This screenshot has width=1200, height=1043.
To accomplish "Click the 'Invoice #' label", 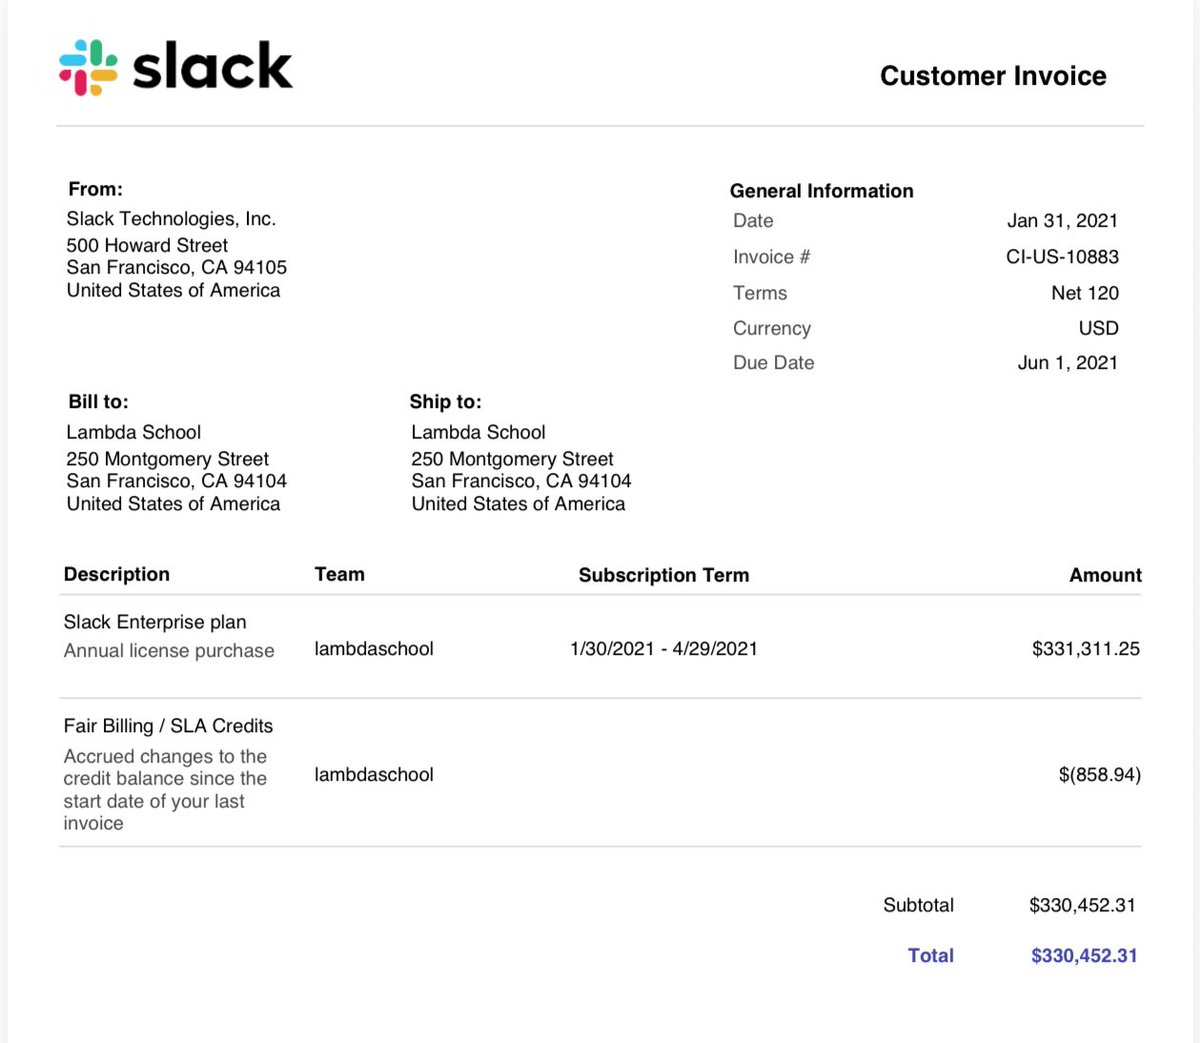I will click(x=771, y=257).
